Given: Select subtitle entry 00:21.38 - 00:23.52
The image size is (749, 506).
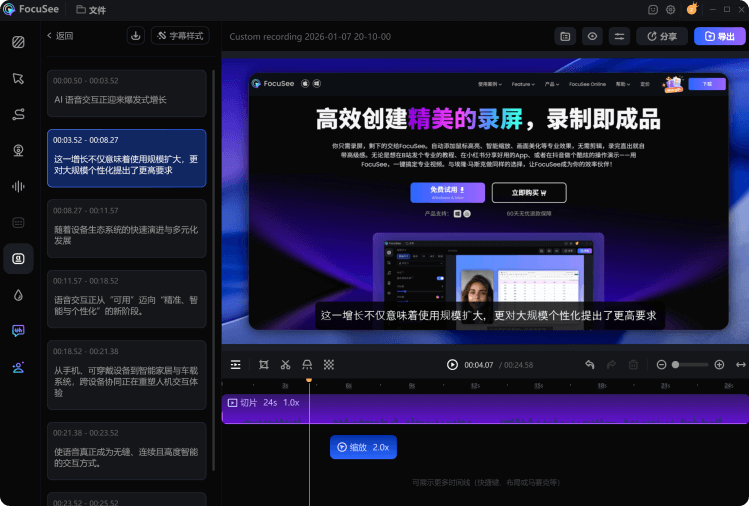Looking at the screenshot, I should point(127,451).
